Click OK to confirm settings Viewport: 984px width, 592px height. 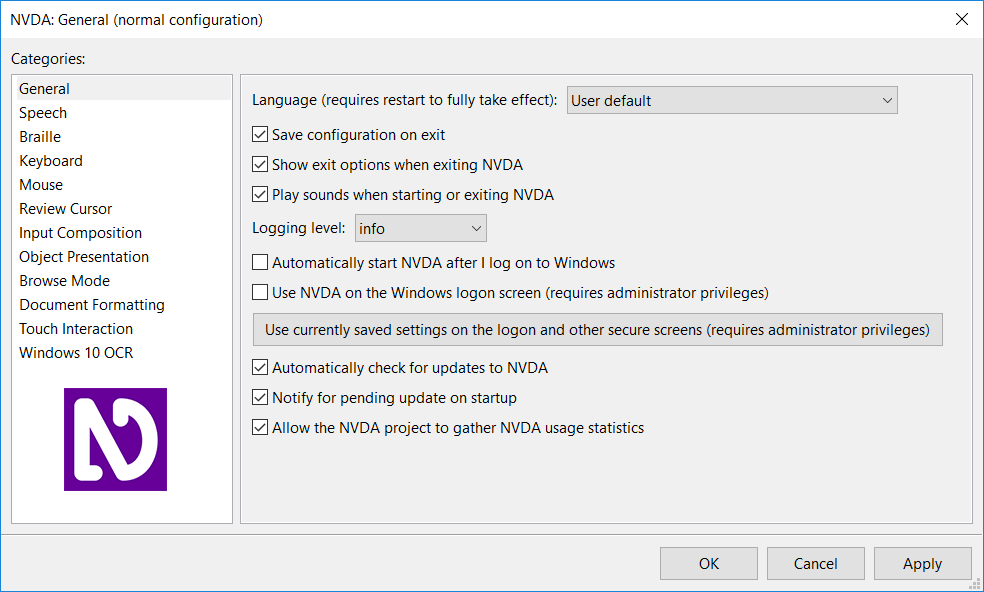pyautogui.click(x=708, y=564)
